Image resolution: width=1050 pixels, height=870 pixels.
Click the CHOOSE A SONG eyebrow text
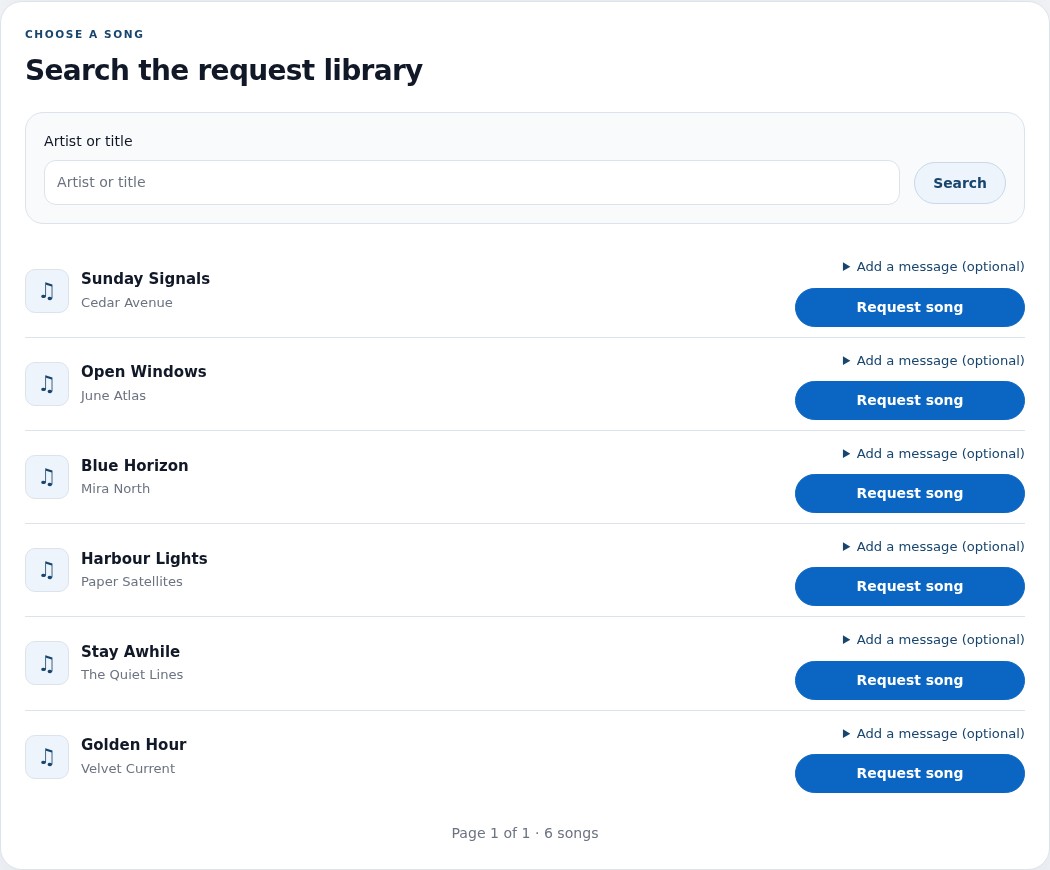tap(84, 34)
